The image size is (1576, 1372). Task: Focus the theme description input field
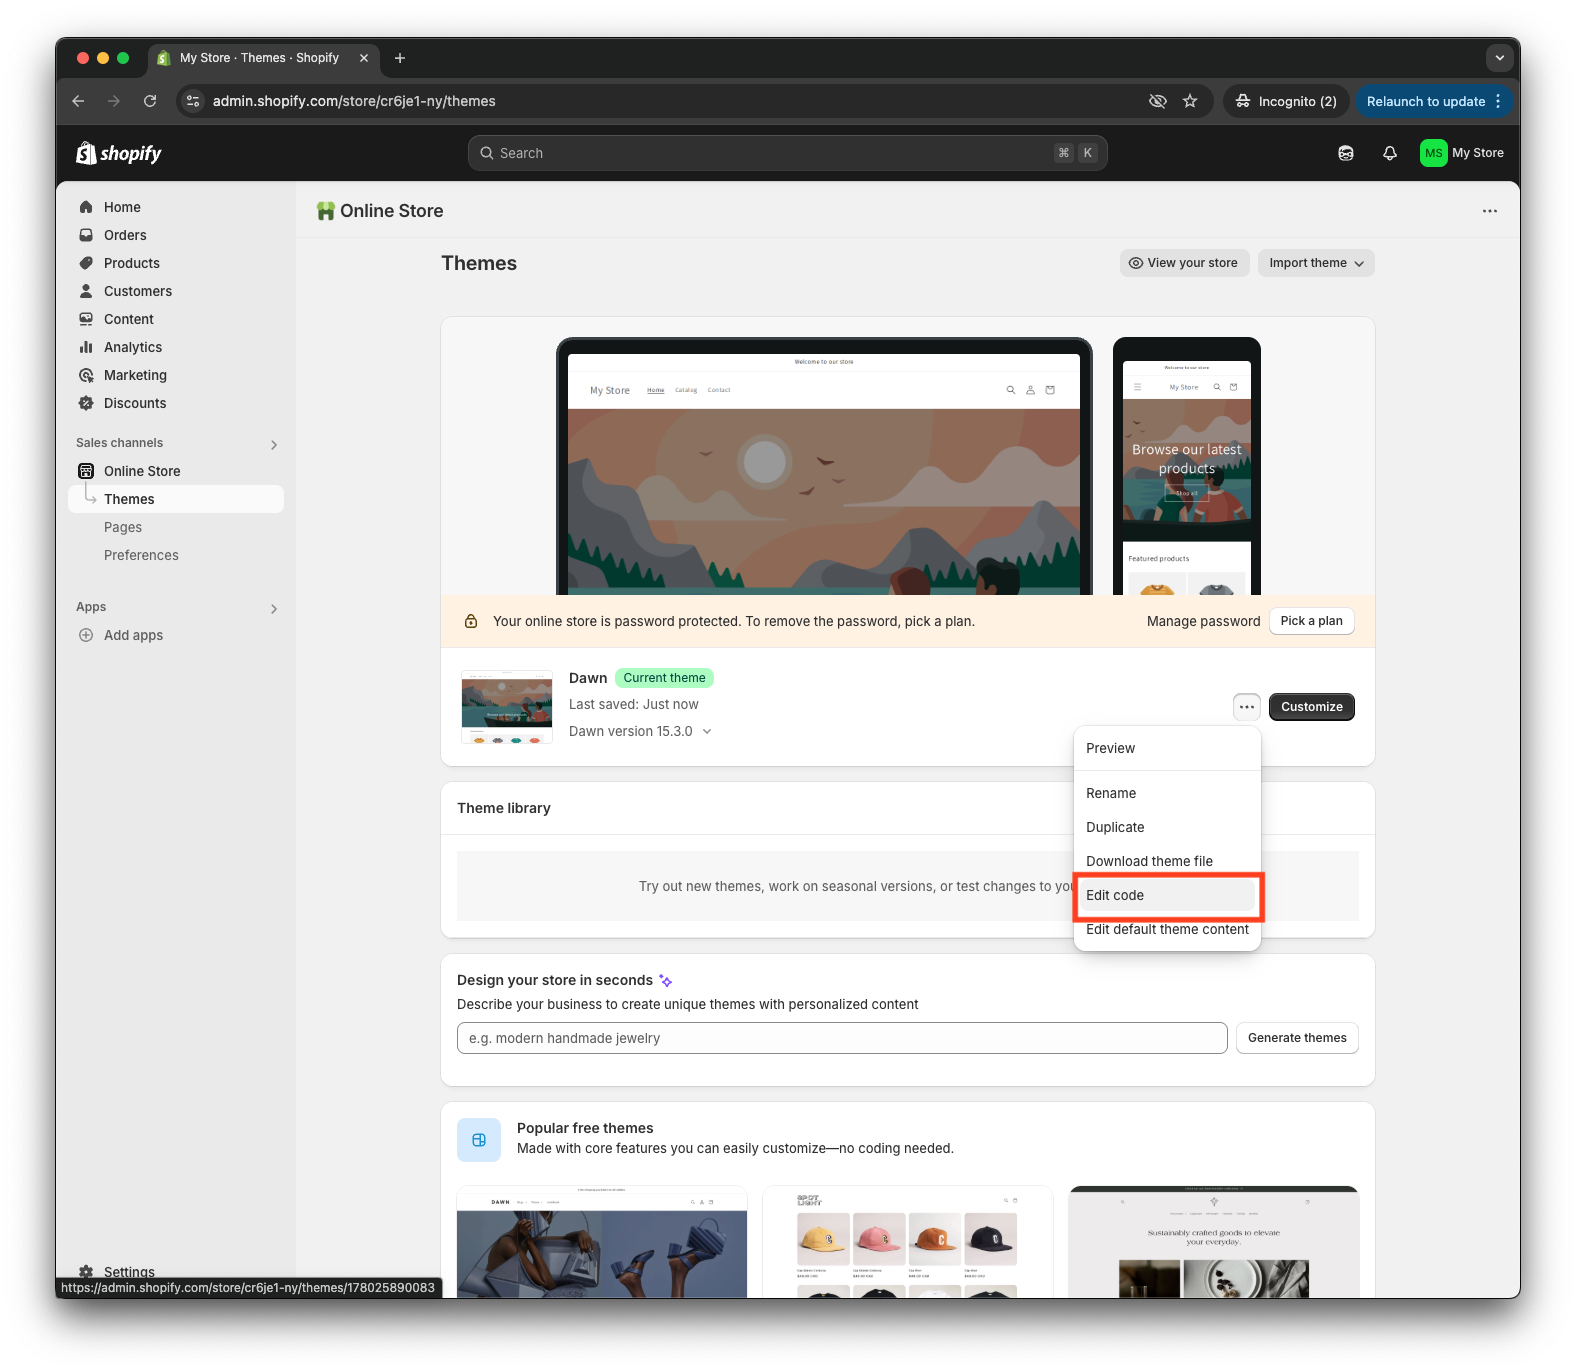[841, 1038]
